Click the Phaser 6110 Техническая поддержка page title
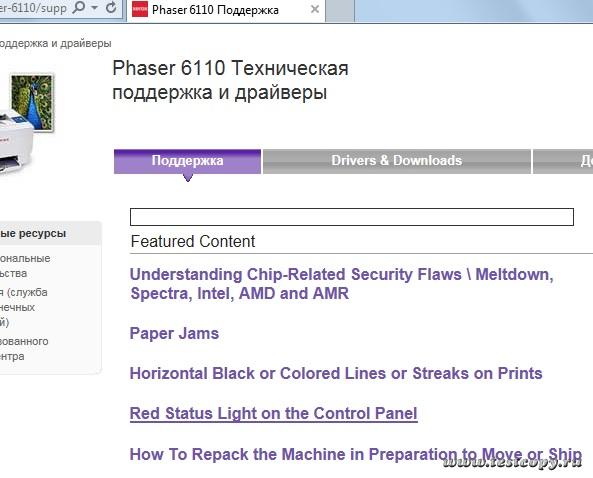 coord(230,80)
